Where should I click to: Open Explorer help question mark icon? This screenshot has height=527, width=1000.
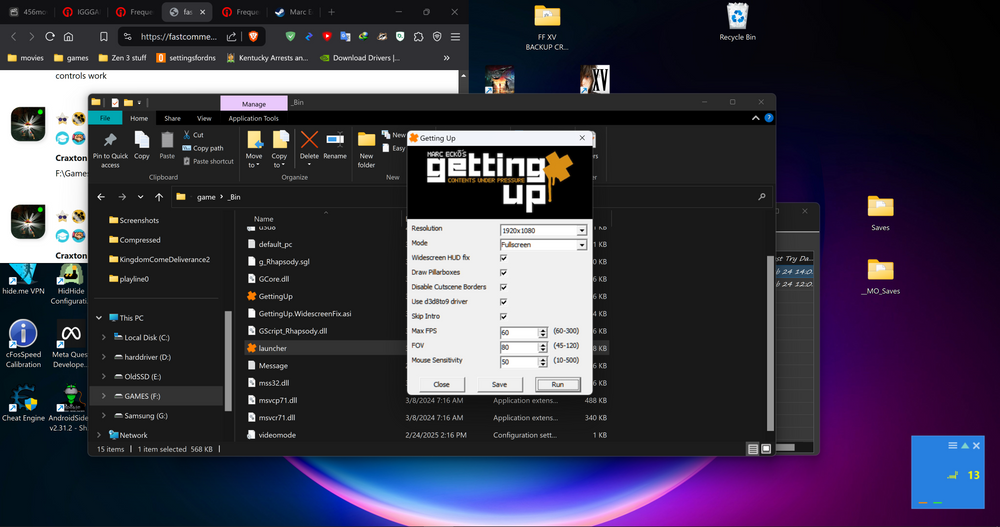click(x=768, y=118)
